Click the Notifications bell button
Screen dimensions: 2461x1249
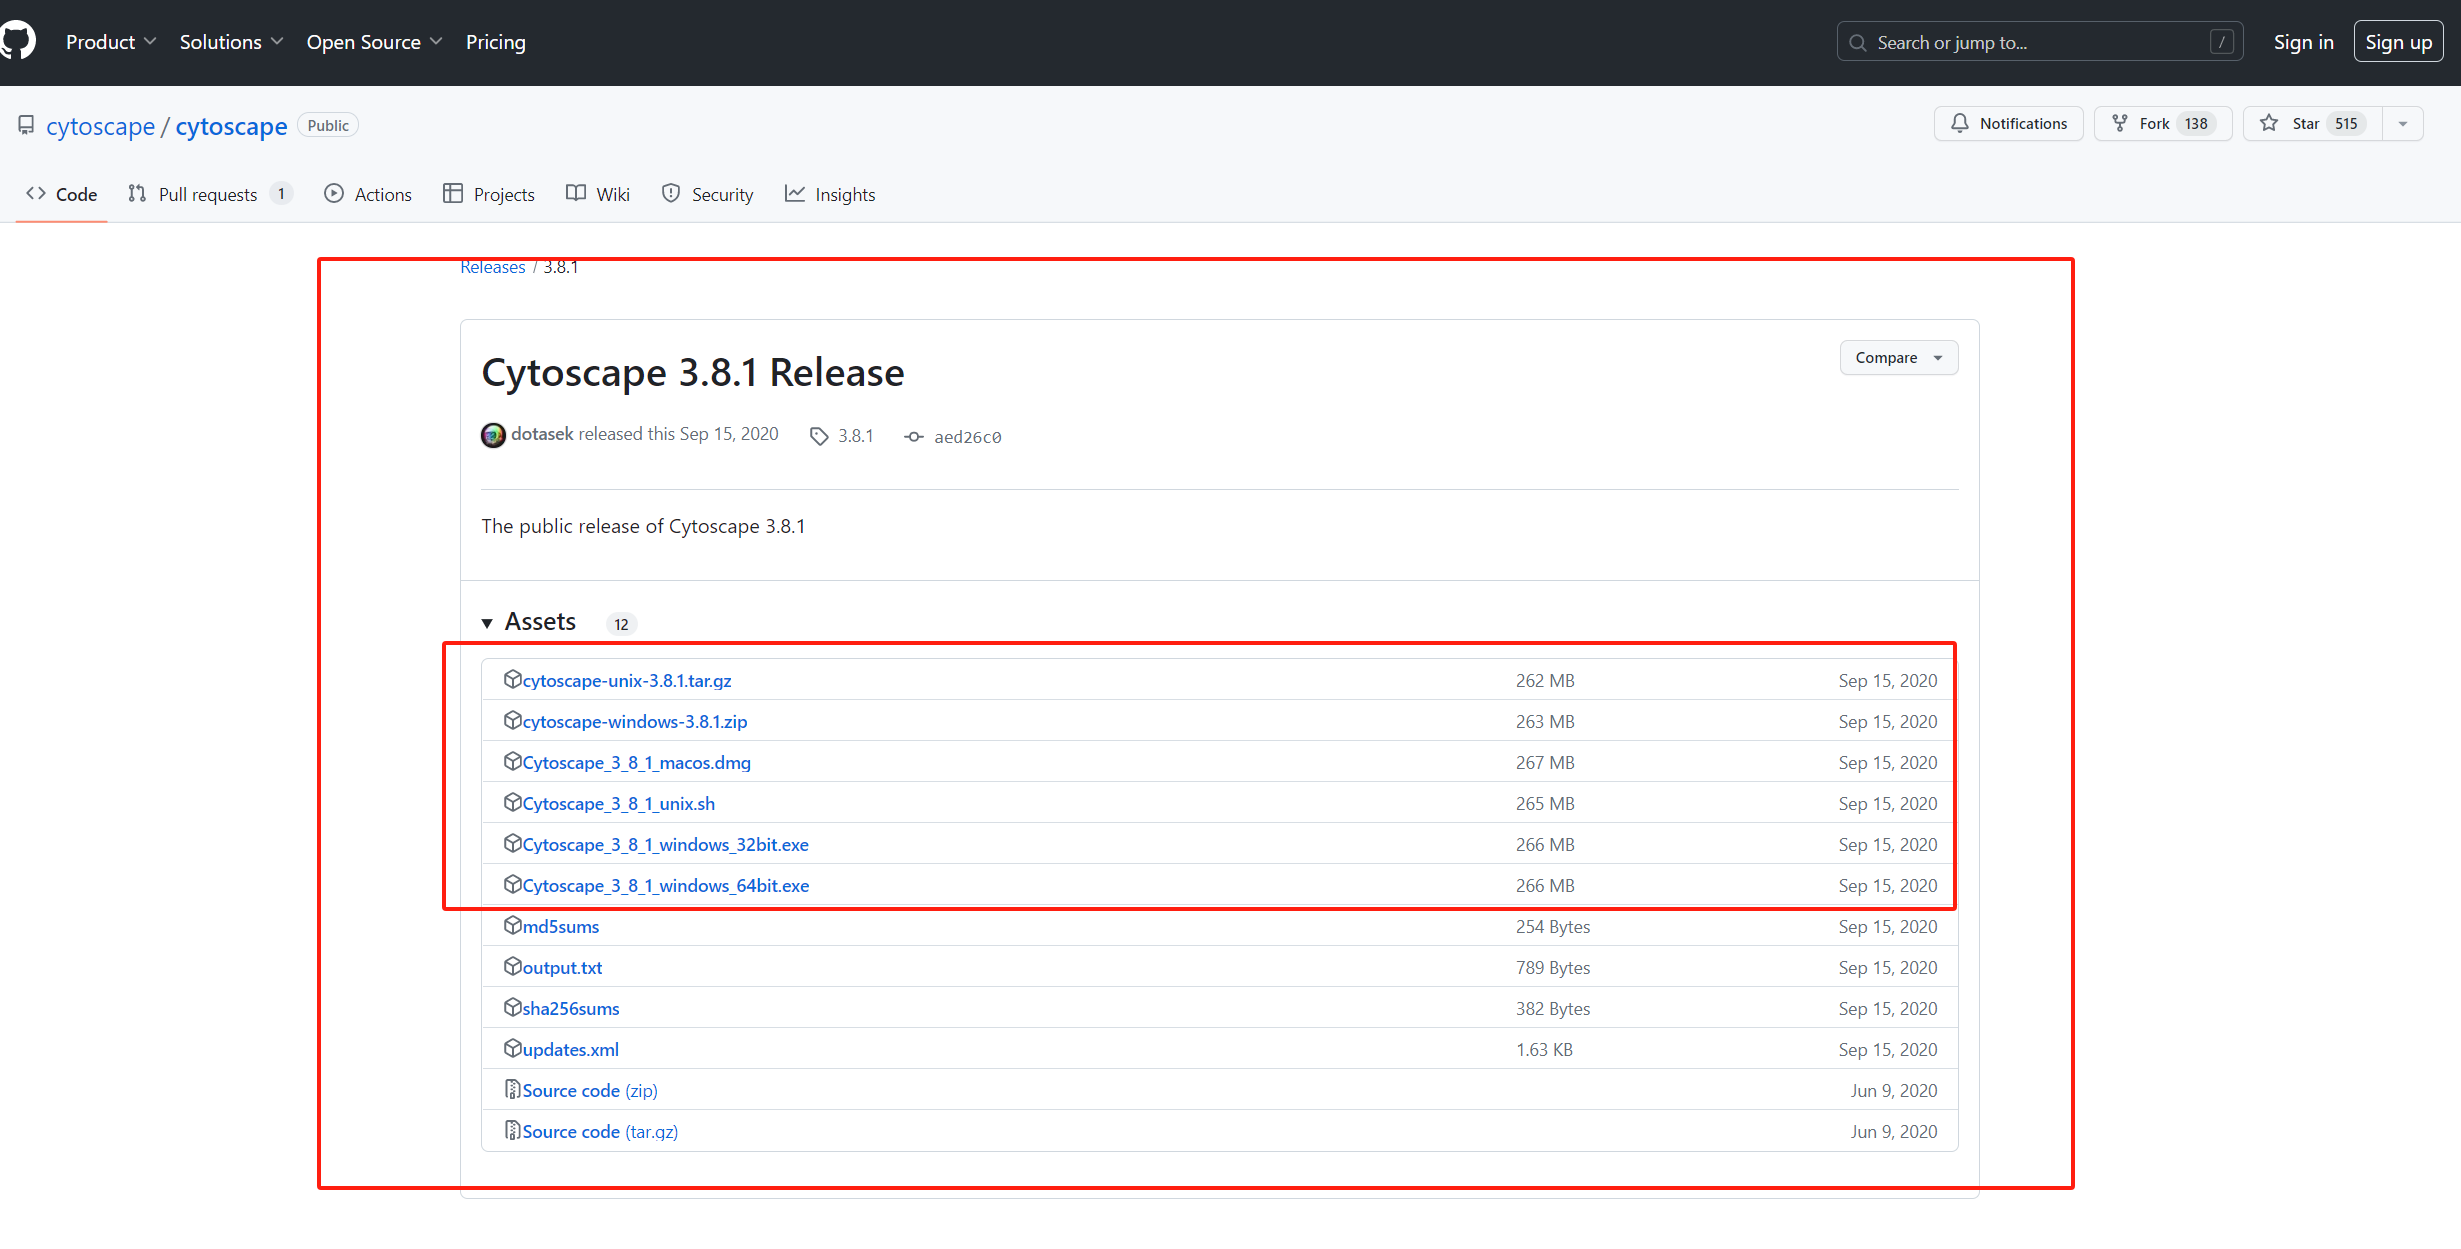point(2008,124)
